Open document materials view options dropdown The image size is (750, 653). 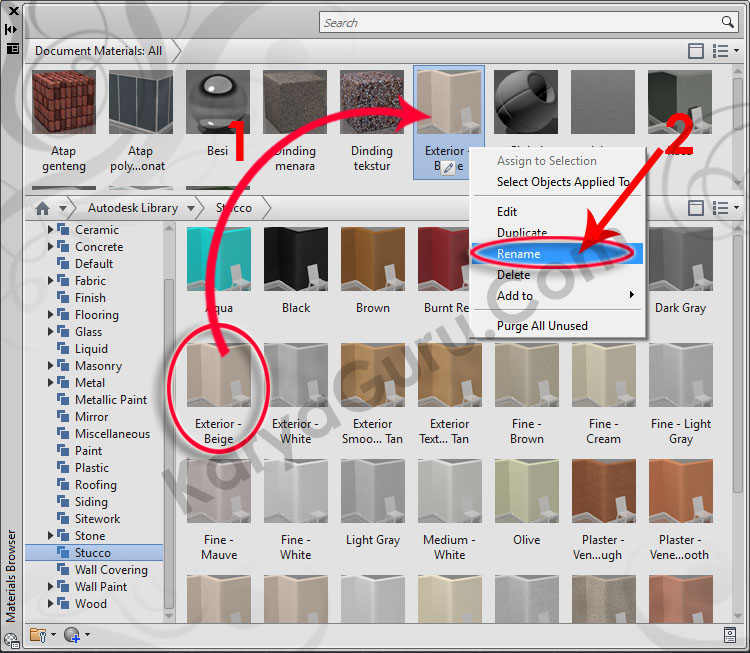pos(725,50)
